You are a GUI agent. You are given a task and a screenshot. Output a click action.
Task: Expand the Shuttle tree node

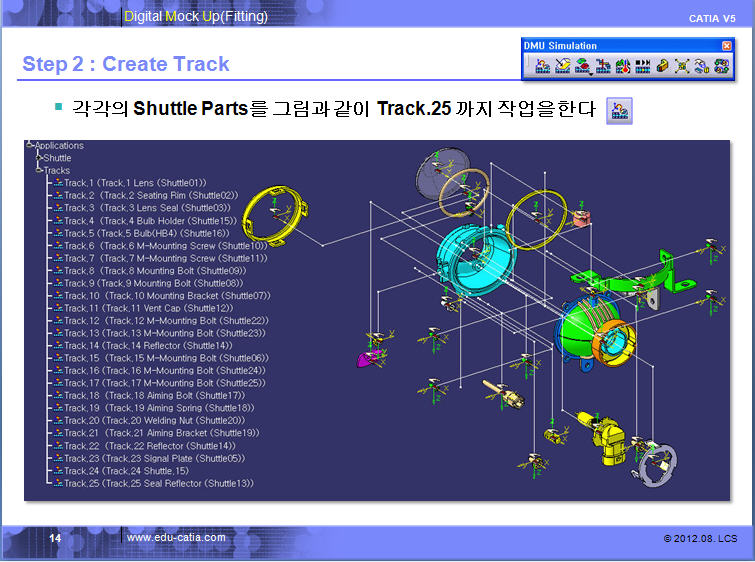39,158
